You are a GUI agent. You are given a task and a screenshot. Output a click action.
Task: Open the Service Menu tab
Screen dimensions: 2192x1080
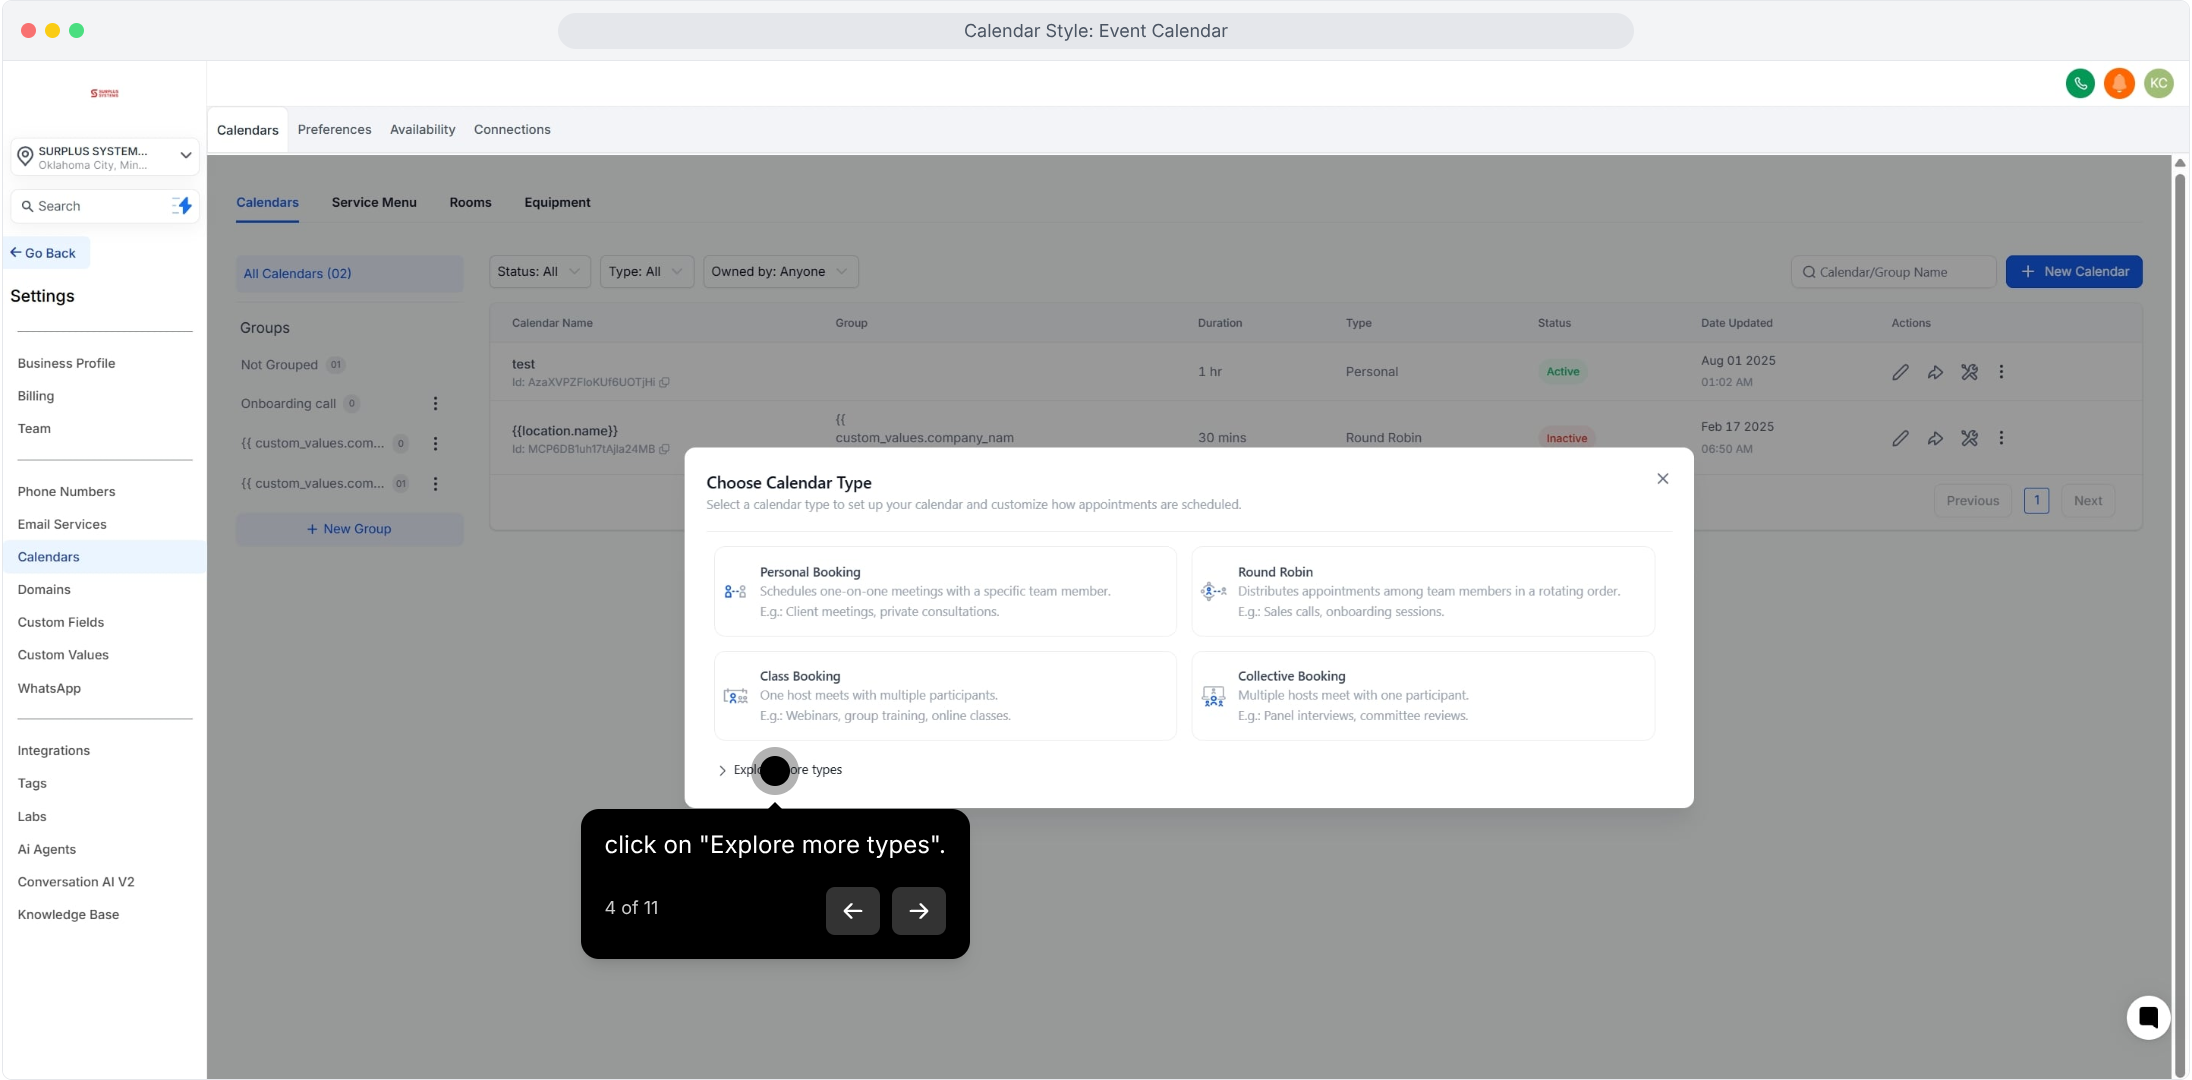tap(374, 203)
